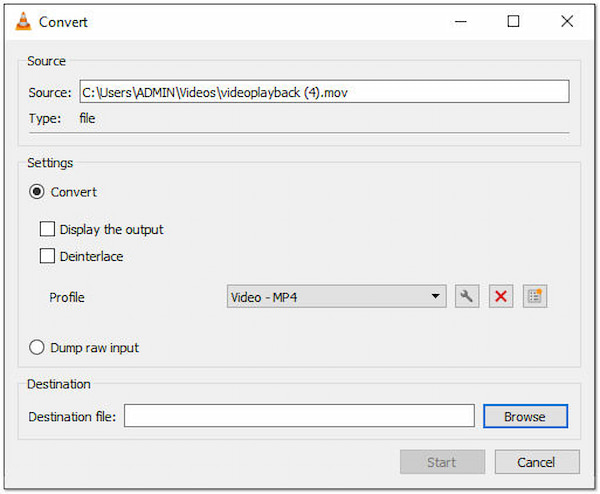Edit selected profile with wrench icon

[x=467, y=296]
